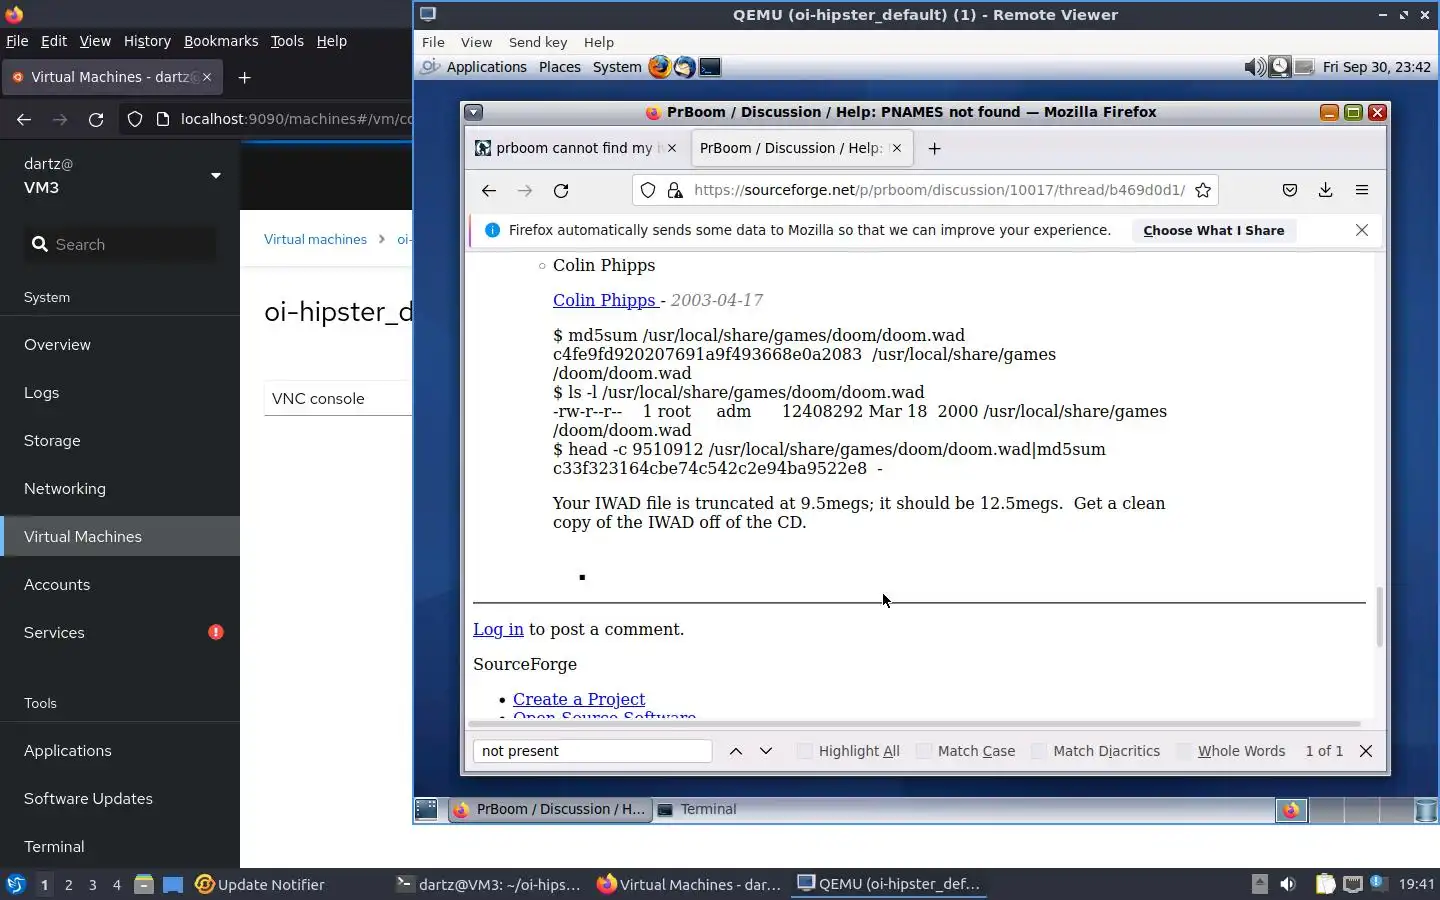This screenshot has width=1440, height=900.
Task: Click the Services alert badge icon
Action: coord(216,632)
